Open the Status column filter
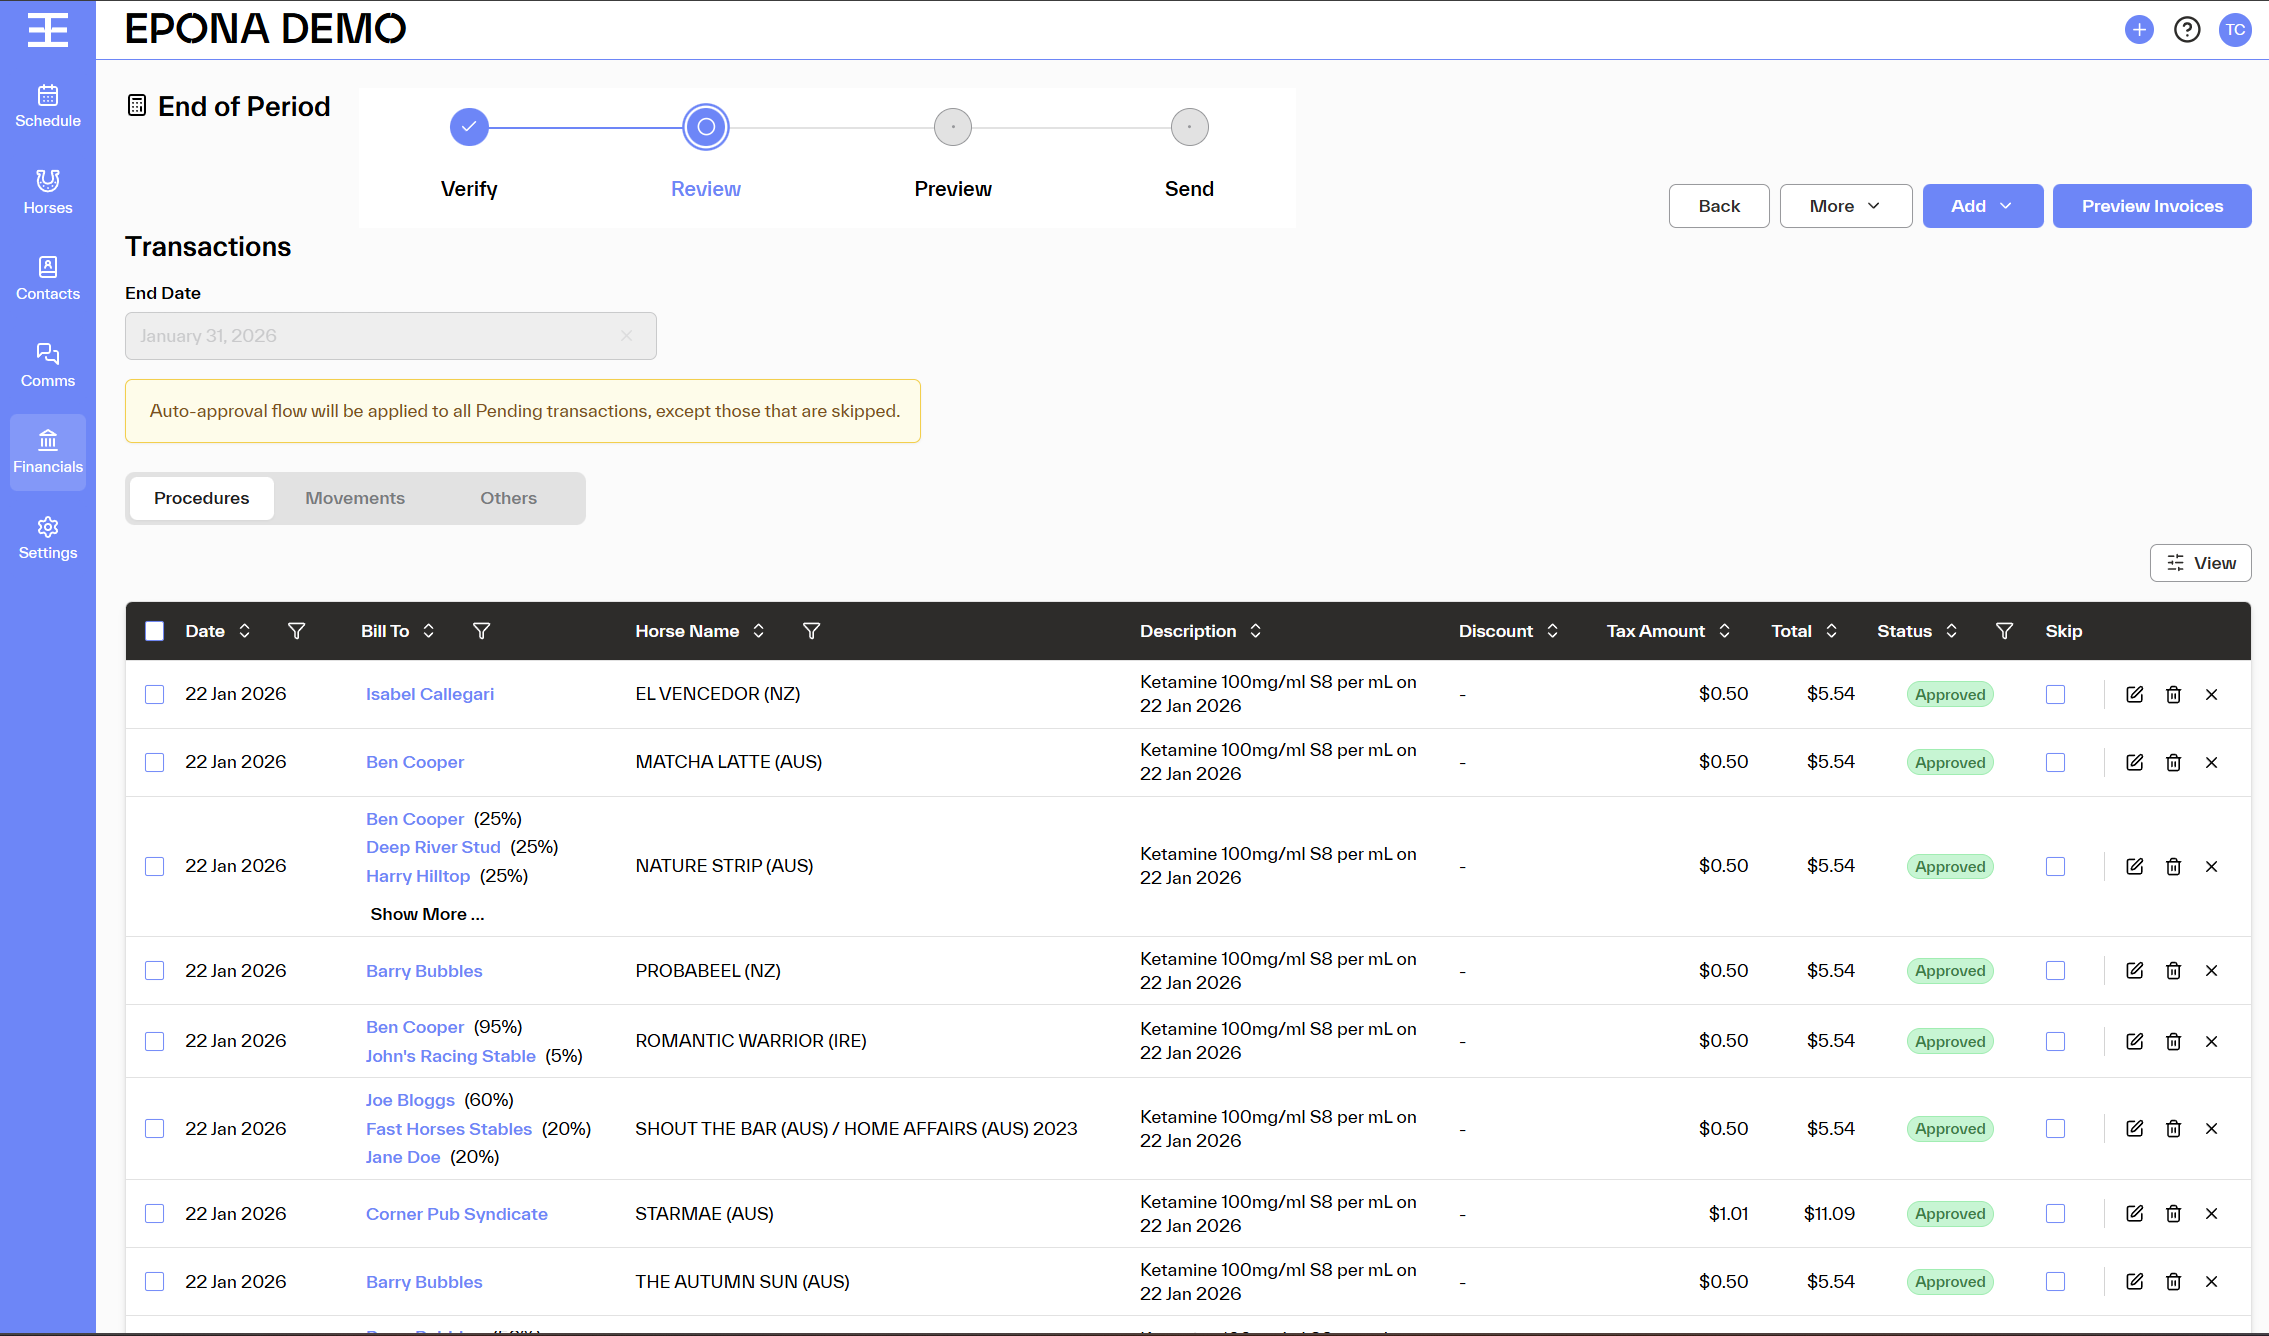Screen dimensions: 2269x1336 click(2004, 631)
